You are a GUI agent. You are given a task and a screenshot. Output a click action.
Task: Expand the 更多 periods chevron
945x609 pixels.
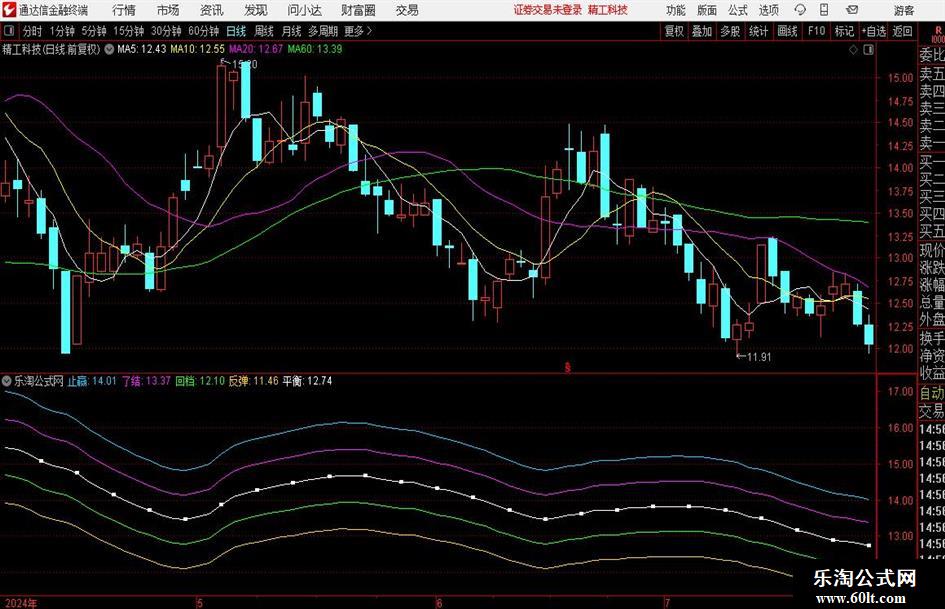coord(369,31)
